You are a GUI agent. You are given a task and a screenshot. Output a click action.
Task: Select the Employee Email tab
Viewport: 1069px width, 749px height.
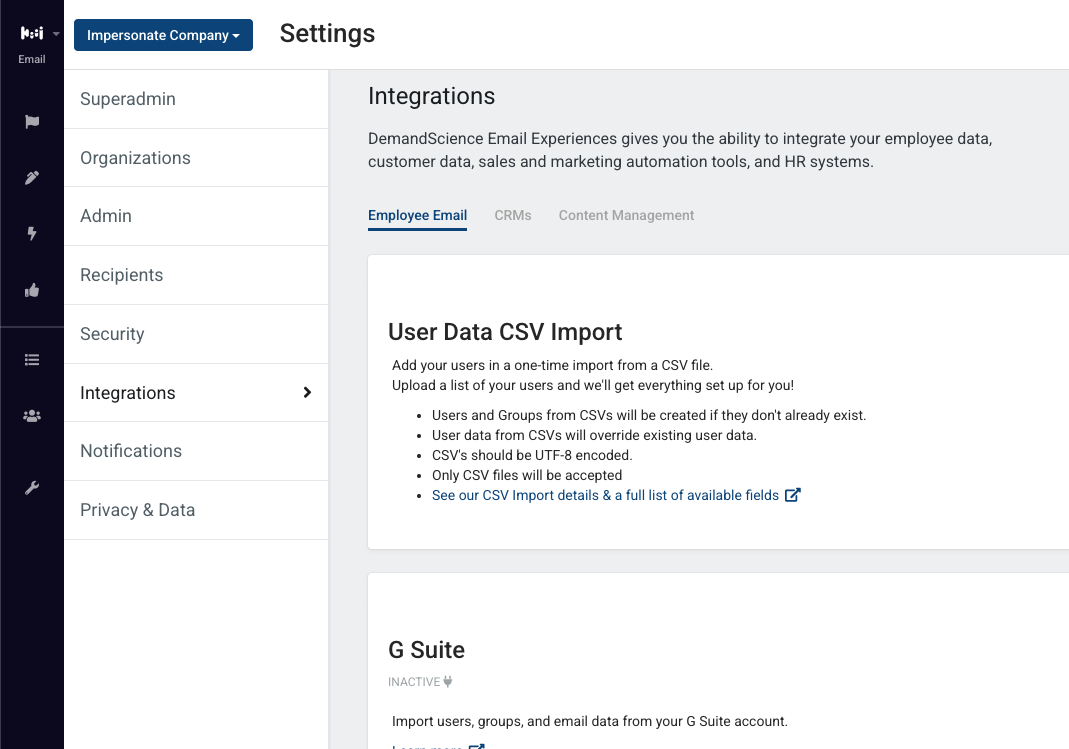(x=417, y=215)
